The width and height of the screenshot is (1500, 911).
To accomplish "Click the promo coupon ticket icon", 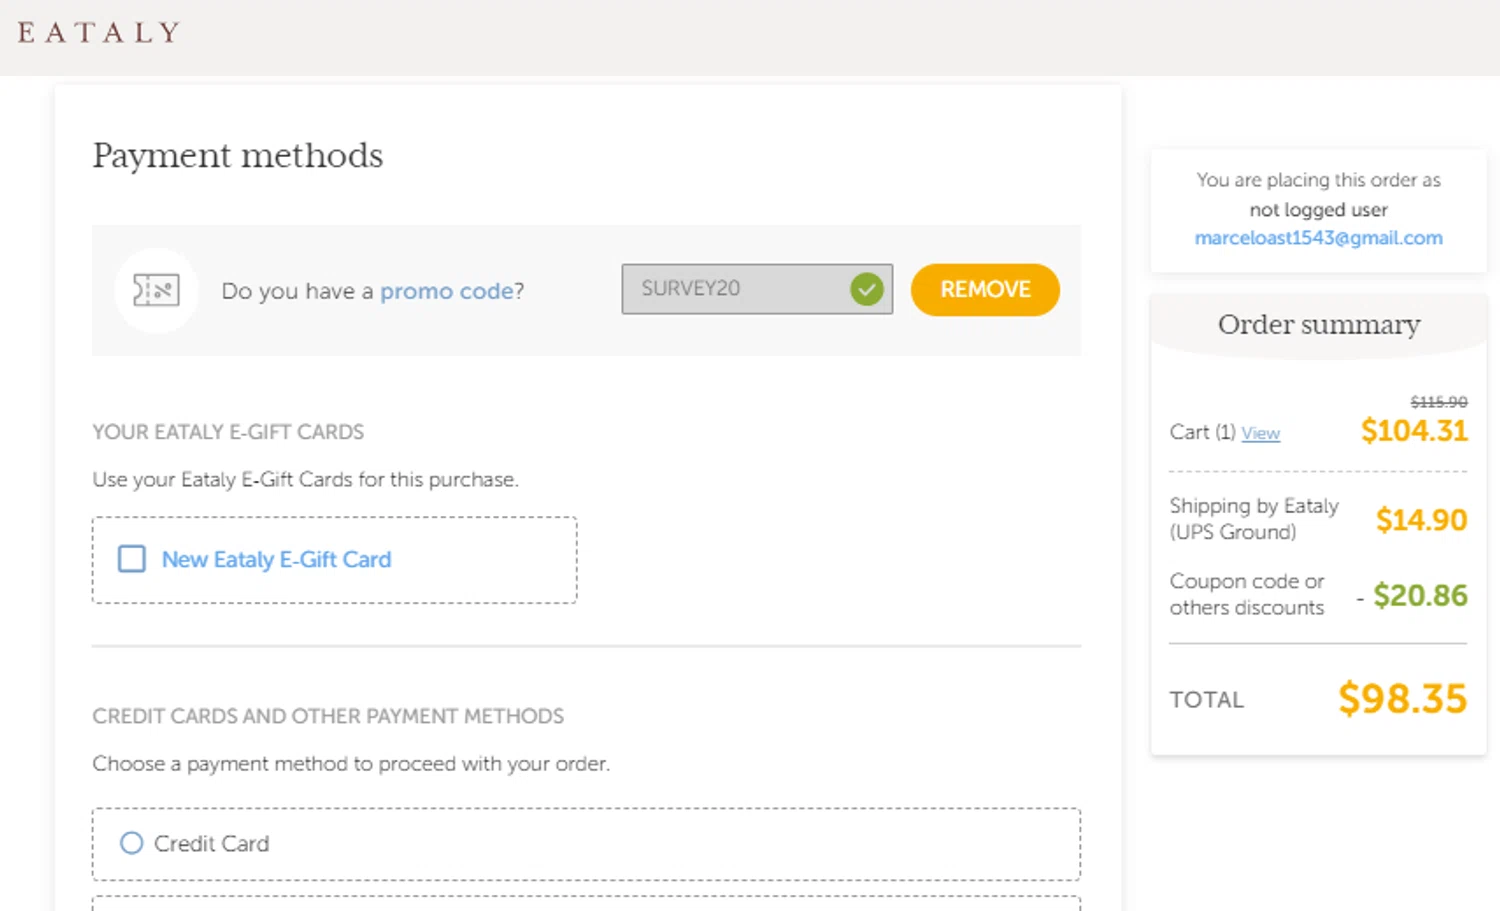I will 156,290.
